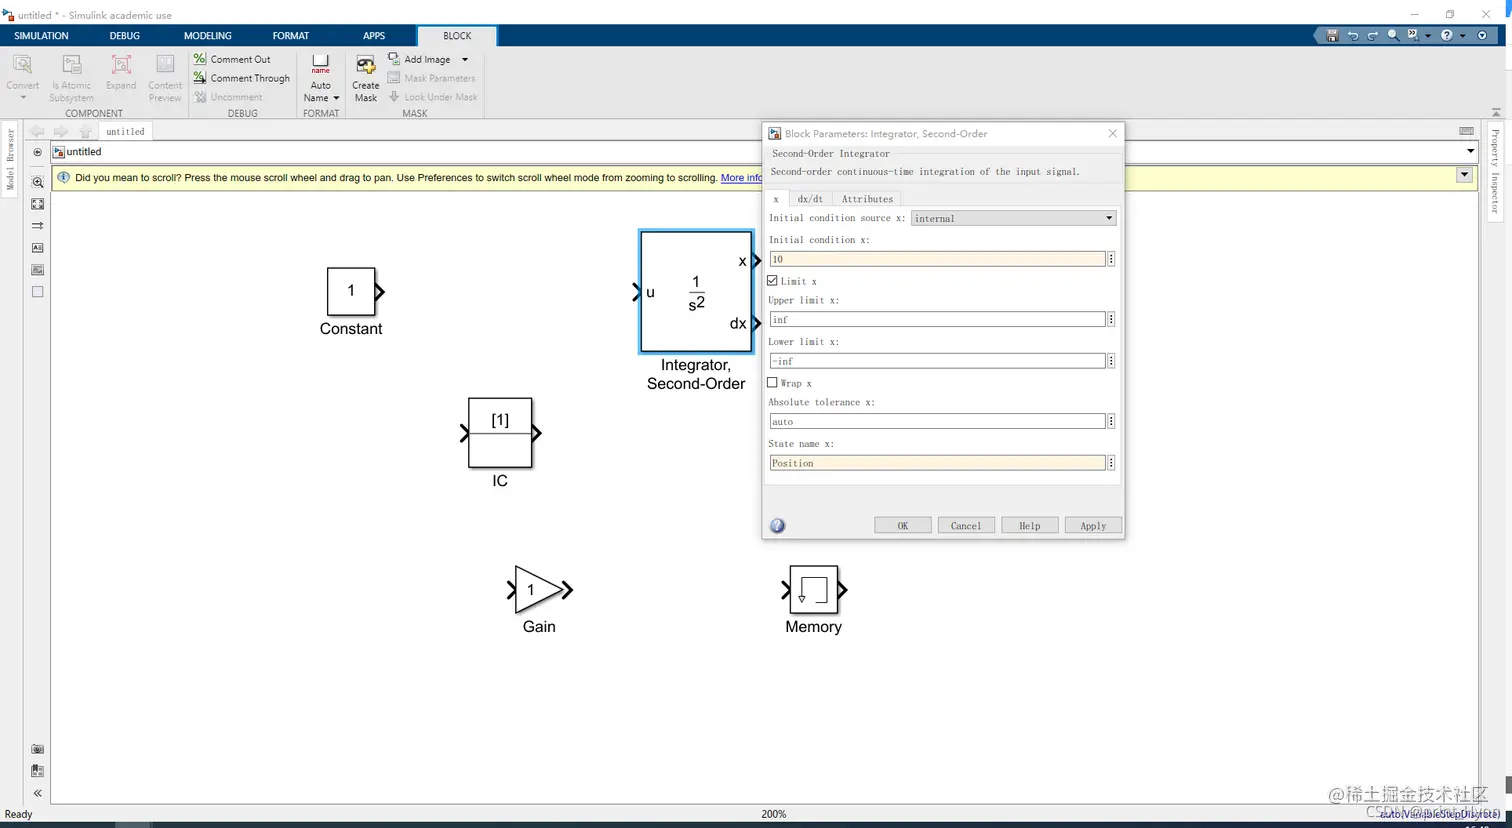Open Initial condition source x dropdown
Screen dimensions: 1512x828
(1014, 218)
